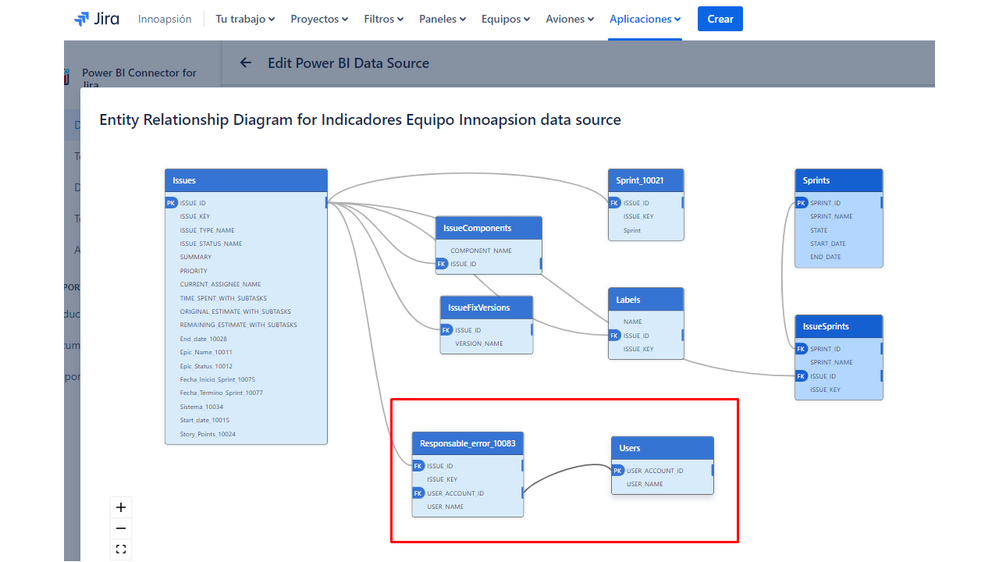Open the Filtros dropdown menu
This screenshot has width=999, height=562.
tap(384, 19)
